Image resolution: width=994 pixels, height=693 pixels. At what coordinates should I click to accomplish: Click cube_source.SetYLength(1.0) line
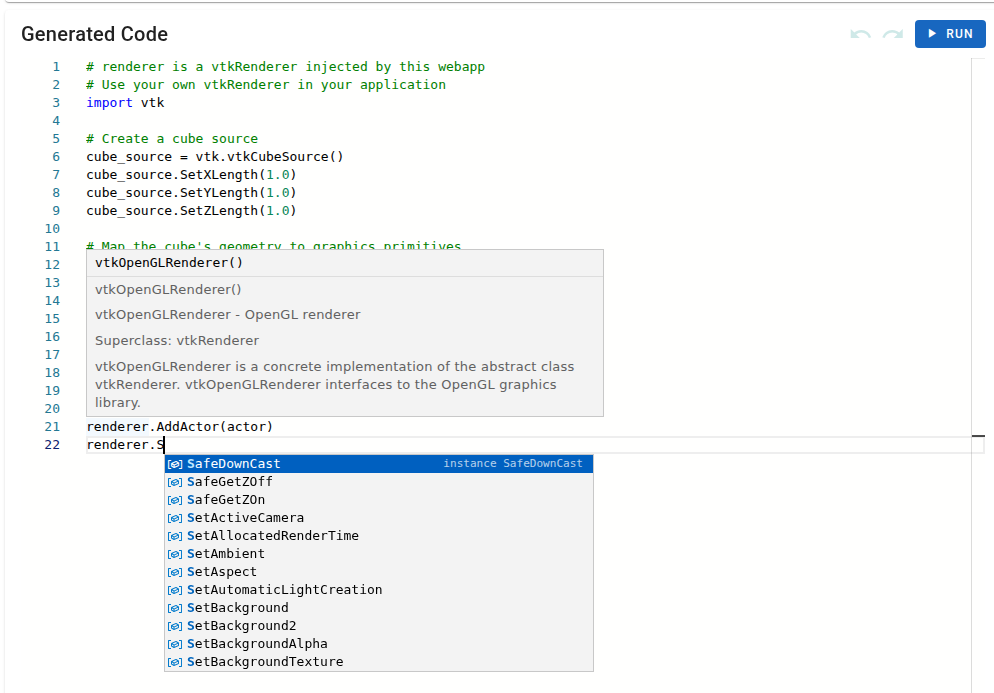point(191,193)
